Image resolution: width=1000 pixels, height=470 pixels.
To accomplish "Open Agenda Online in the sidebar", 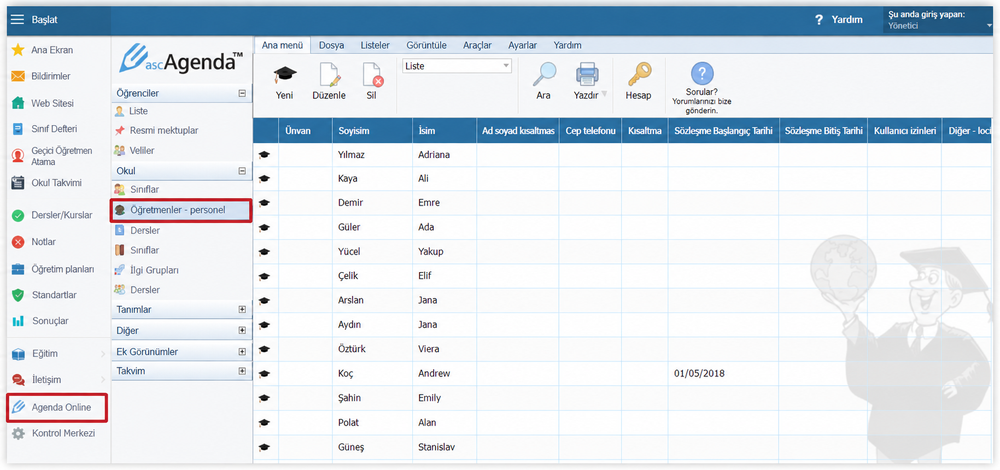I will pos(57,408).
